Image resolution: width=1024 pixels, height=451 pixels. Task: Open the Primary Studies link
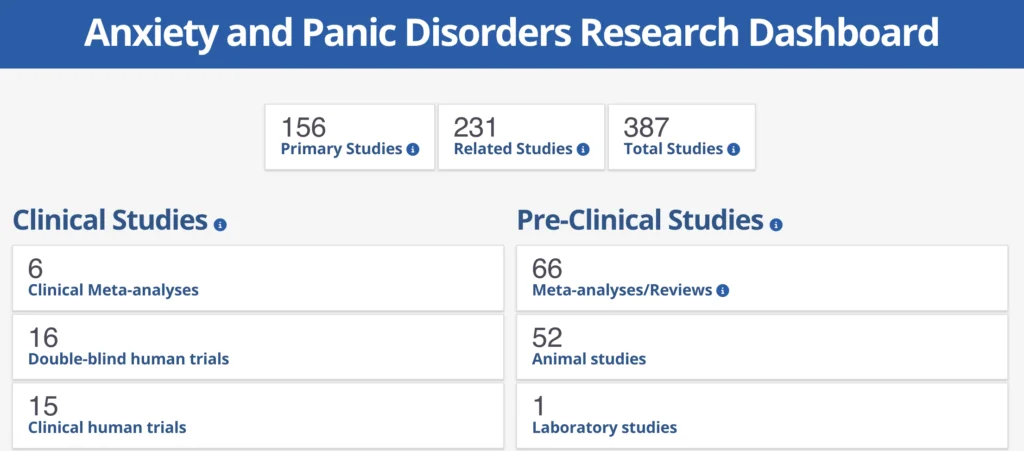(342, 149)
